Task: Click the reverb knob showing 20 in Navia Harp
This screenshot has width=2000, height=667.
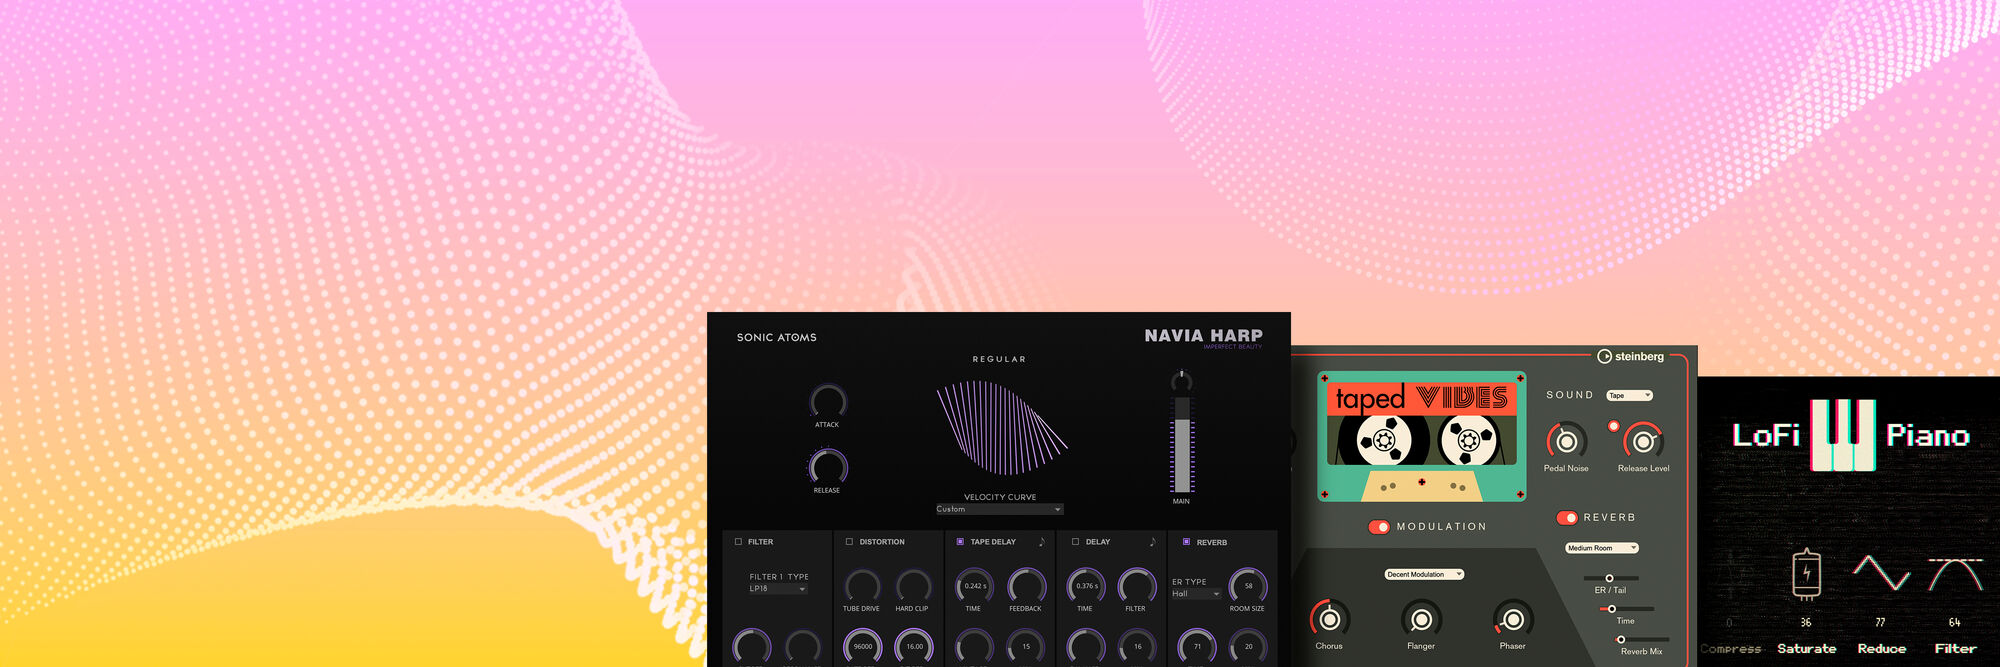Action: [x=1248, y=646]
